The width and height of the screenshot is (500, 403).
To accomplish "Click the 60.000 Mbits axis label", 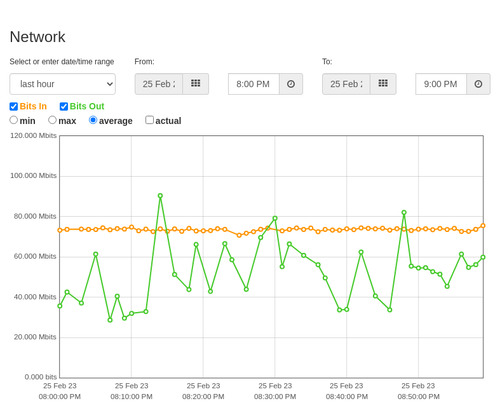I will pos(35,256).
